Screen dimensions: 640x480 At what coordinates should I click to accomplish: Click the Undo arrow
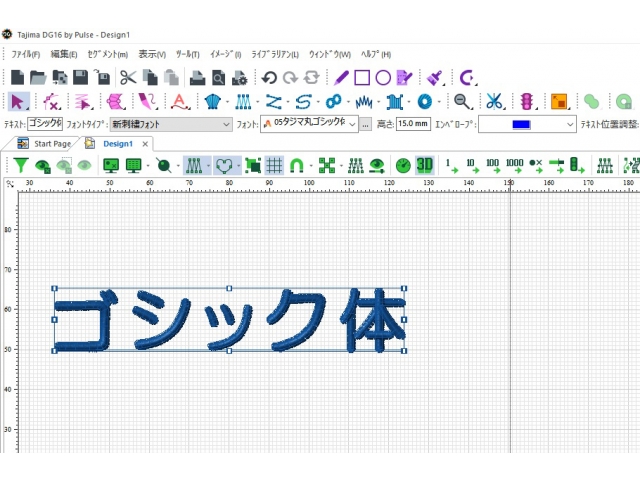[x=269, y=78]
